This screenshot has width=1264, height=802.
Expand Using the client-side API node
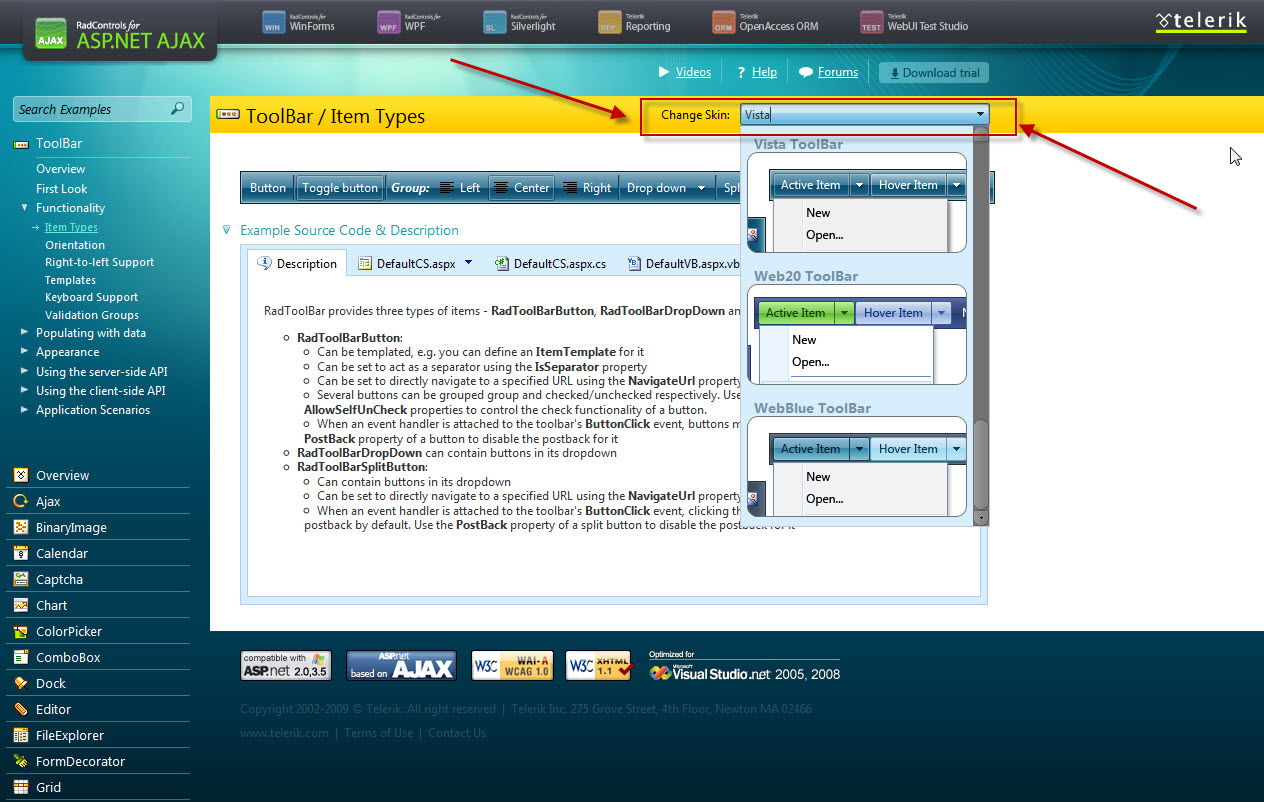click(24, 391)
